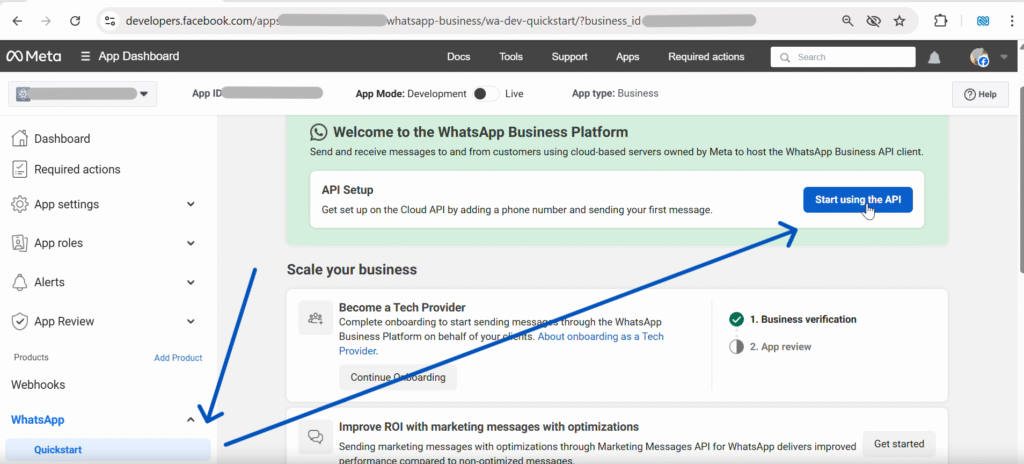Bookmark this page with star icon
Screen dimensions: 1024x464
click(900, 20)
